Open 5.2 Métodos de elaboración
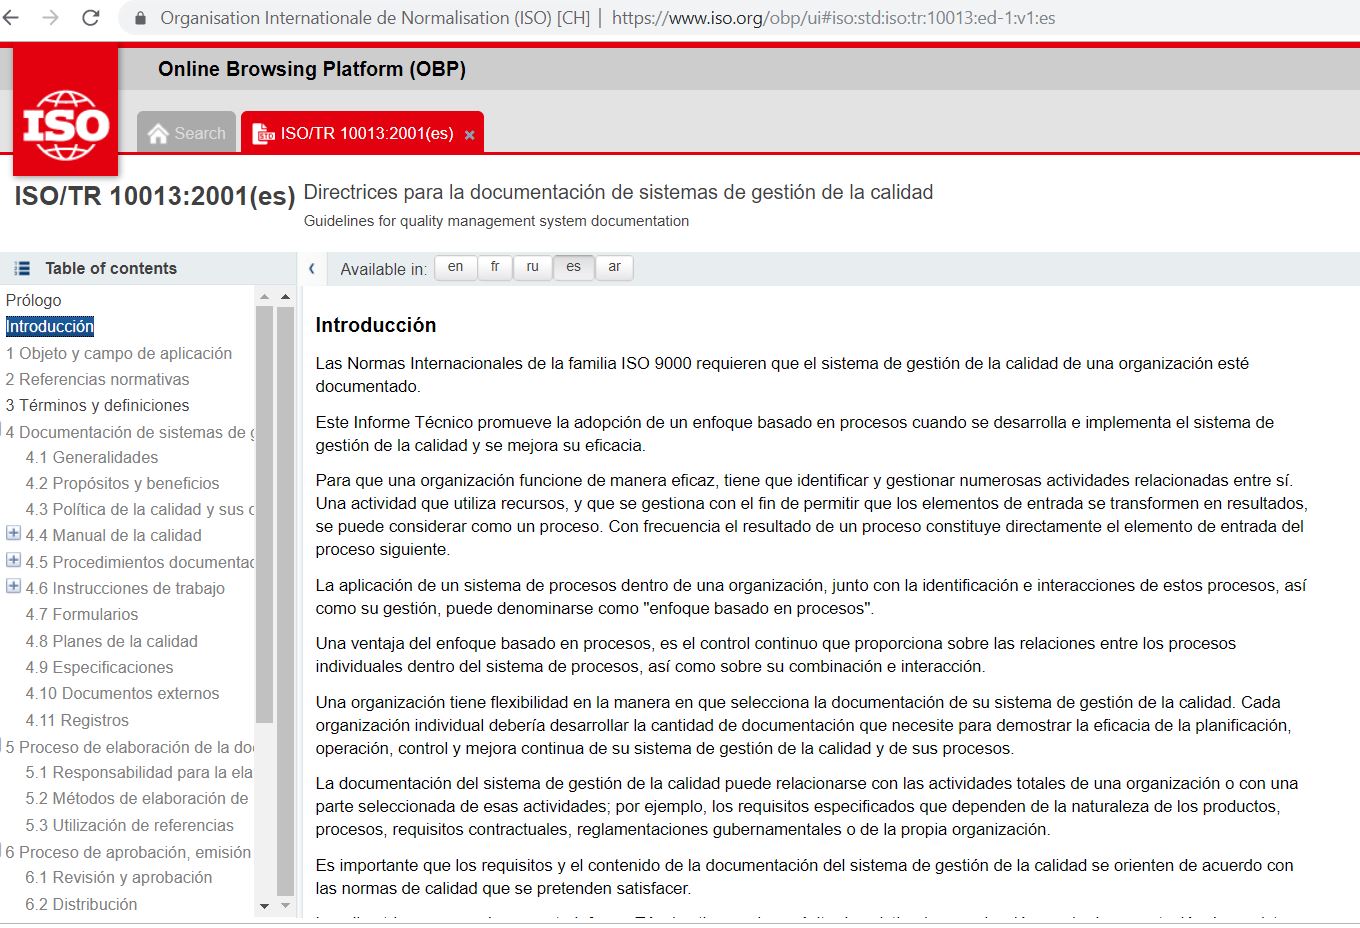The height and width of the screenshot is (928, 1360). coord(137,798)
